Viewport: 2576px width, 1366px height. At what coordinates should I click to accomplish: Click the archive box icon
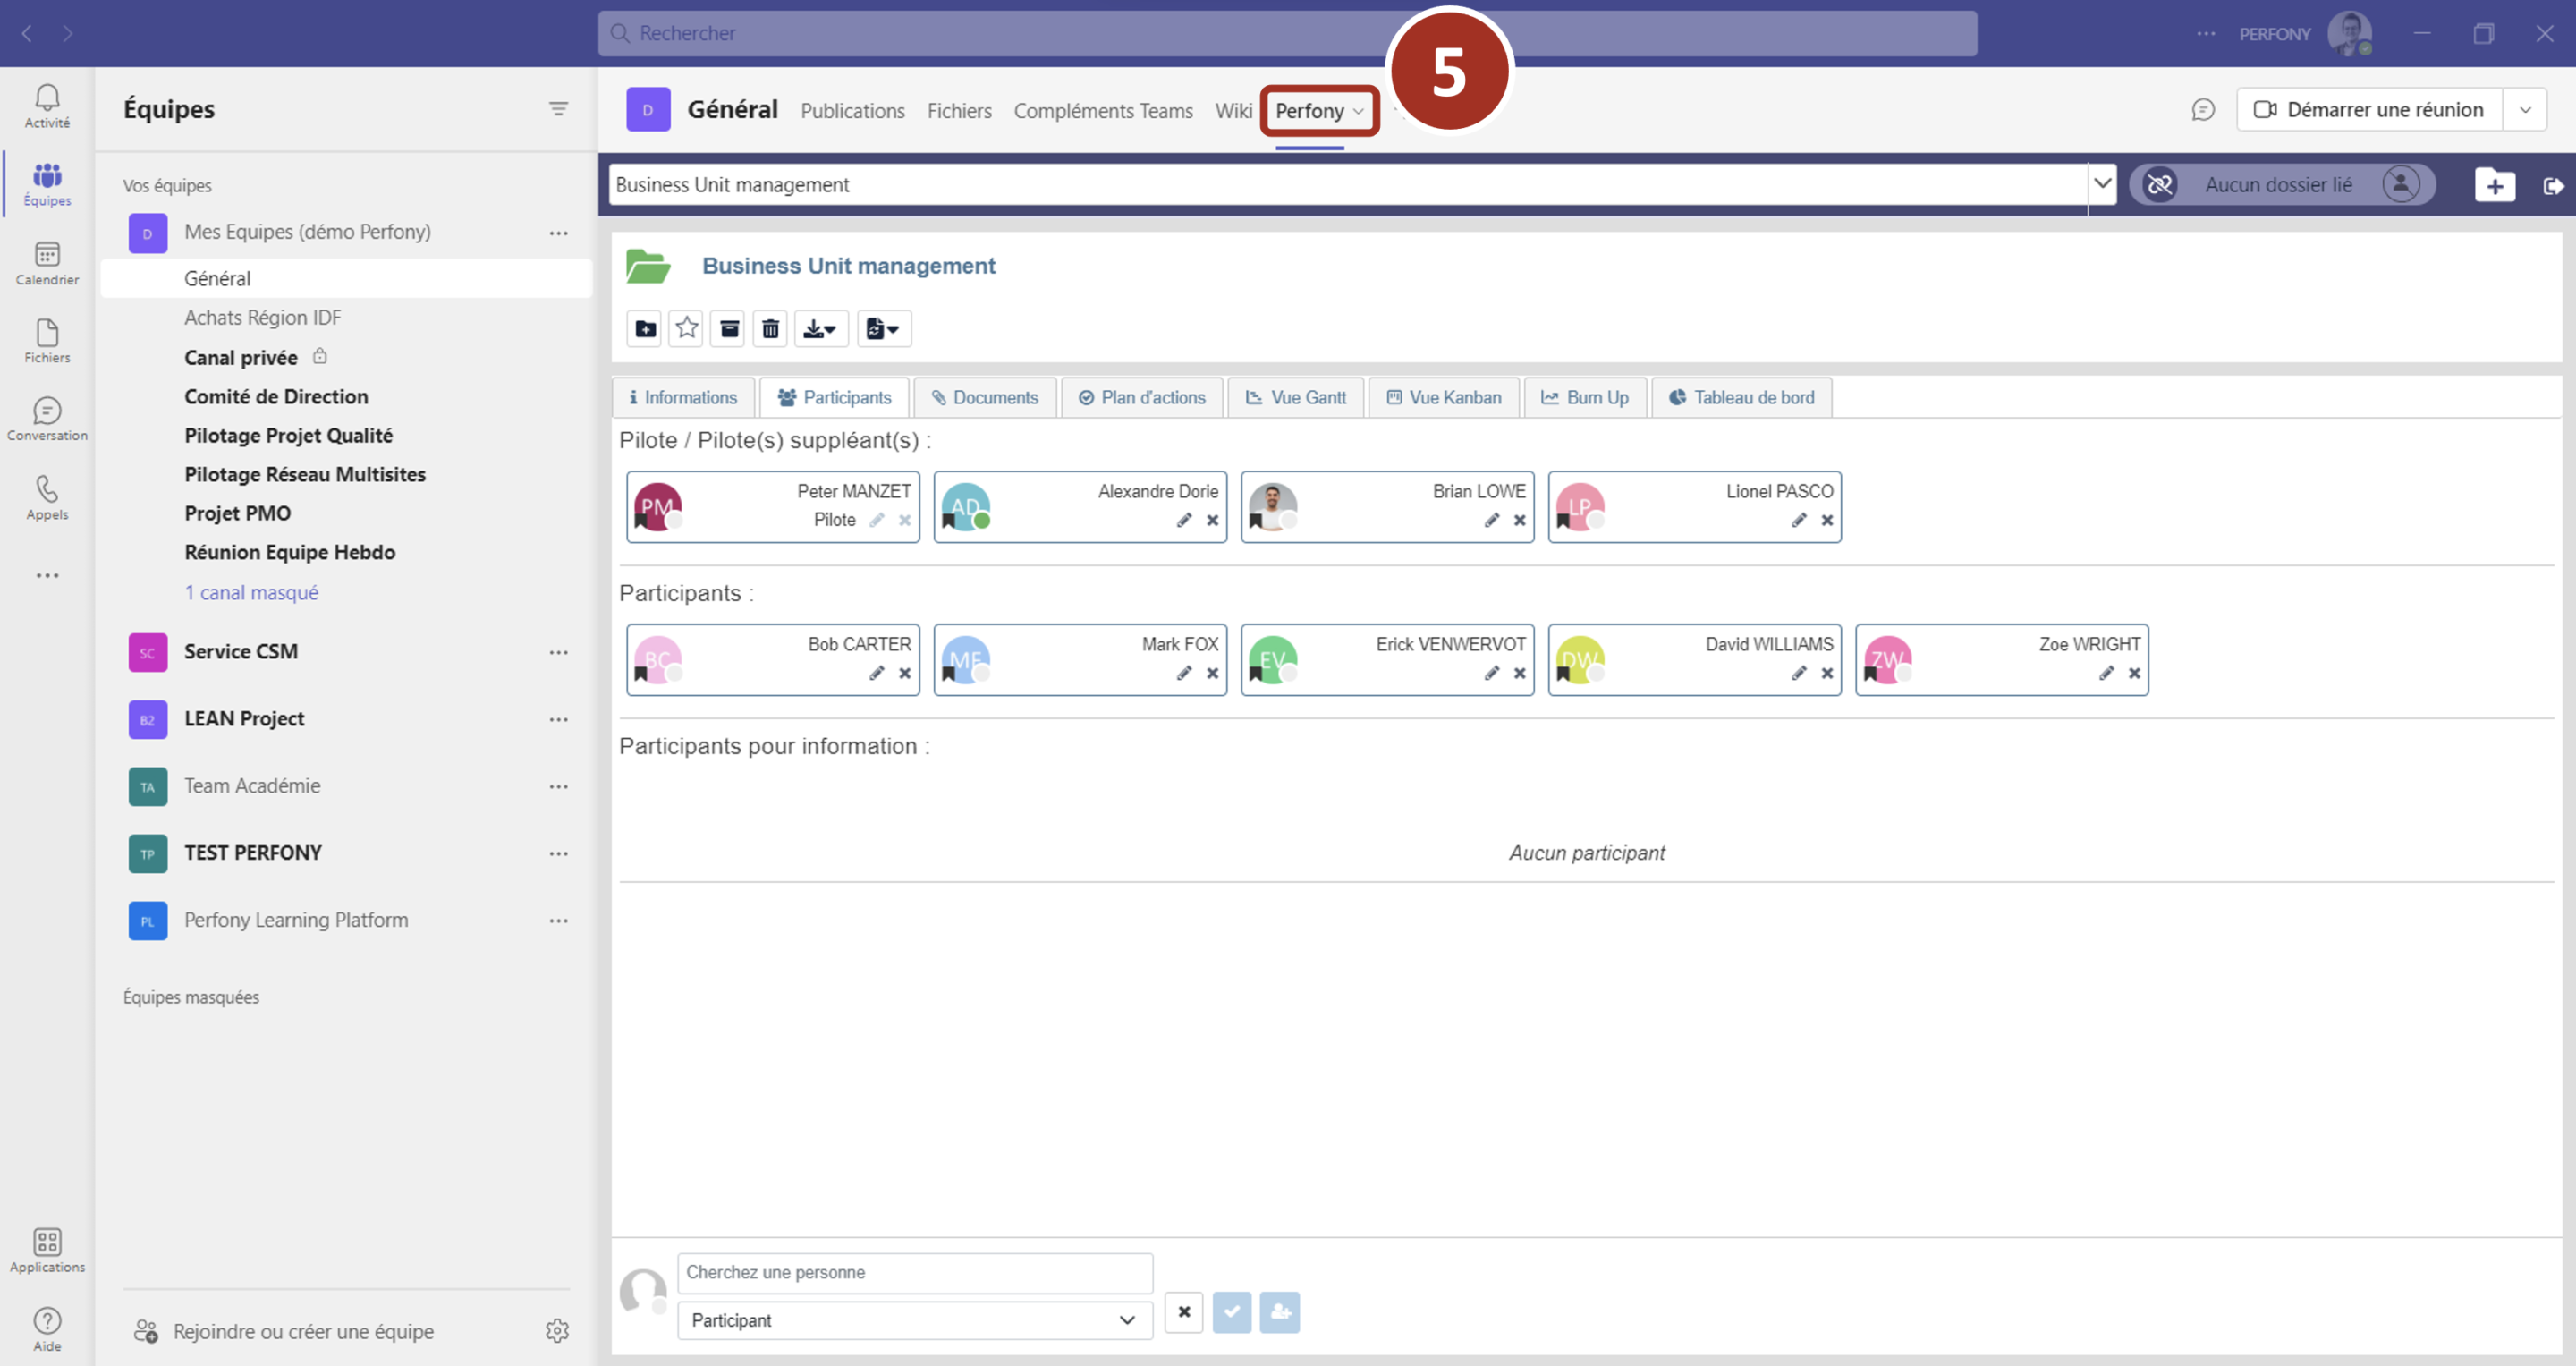click(730, 328)
